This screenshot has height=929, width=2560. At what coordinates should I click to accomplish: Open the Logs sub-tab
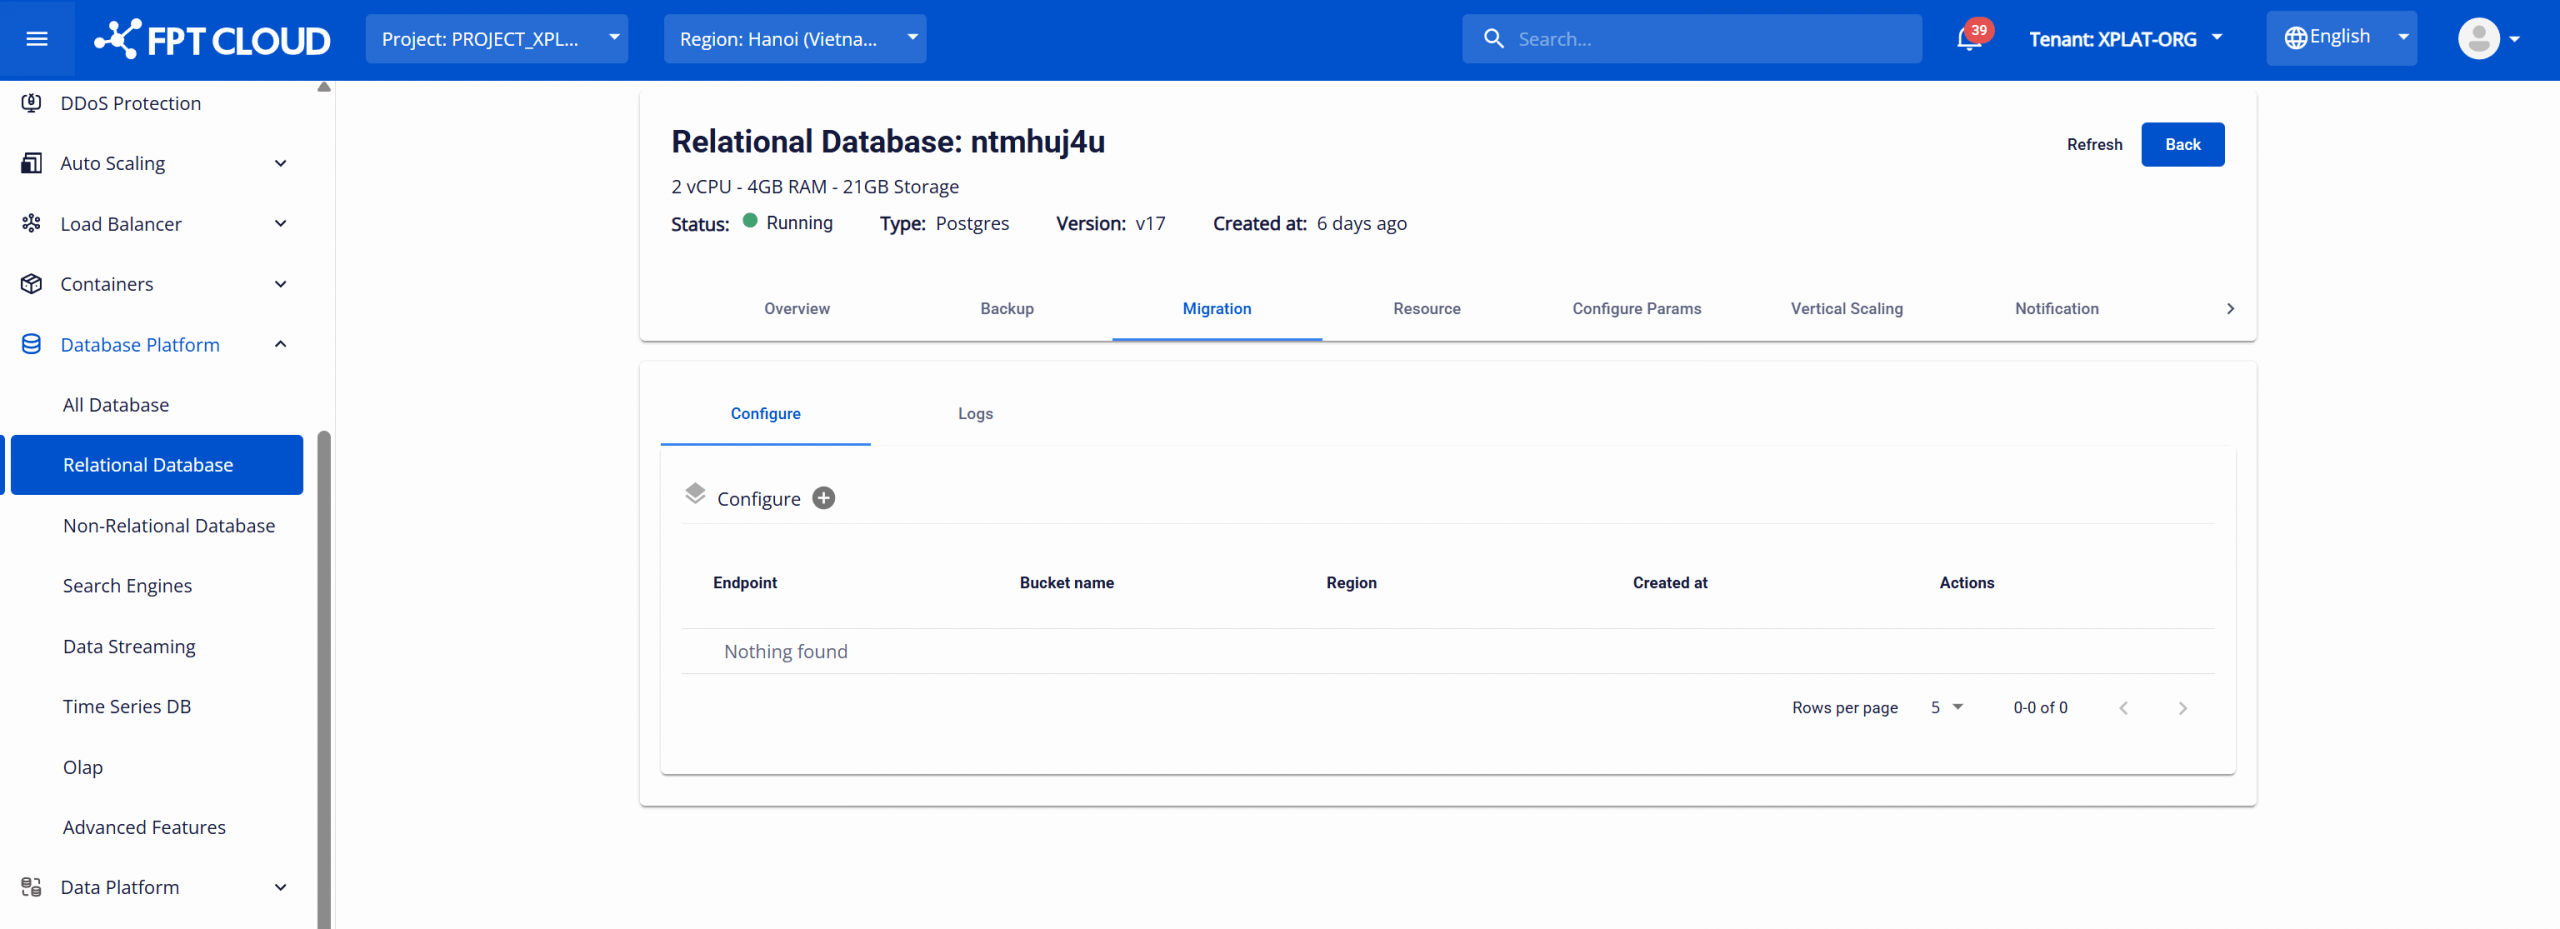(x=975, y=414)
